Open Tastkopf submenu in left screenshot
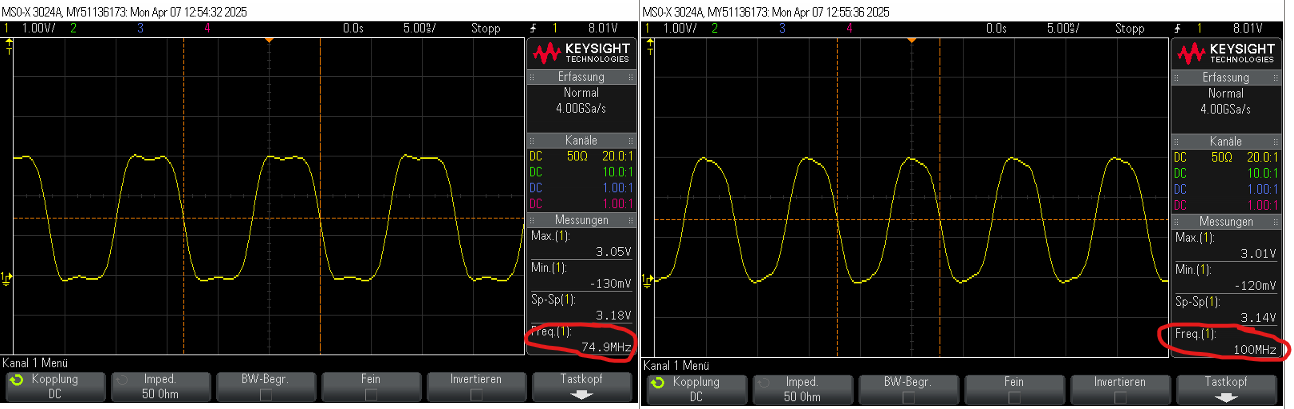Screen dimensions: 1294x409 point(582,386)
